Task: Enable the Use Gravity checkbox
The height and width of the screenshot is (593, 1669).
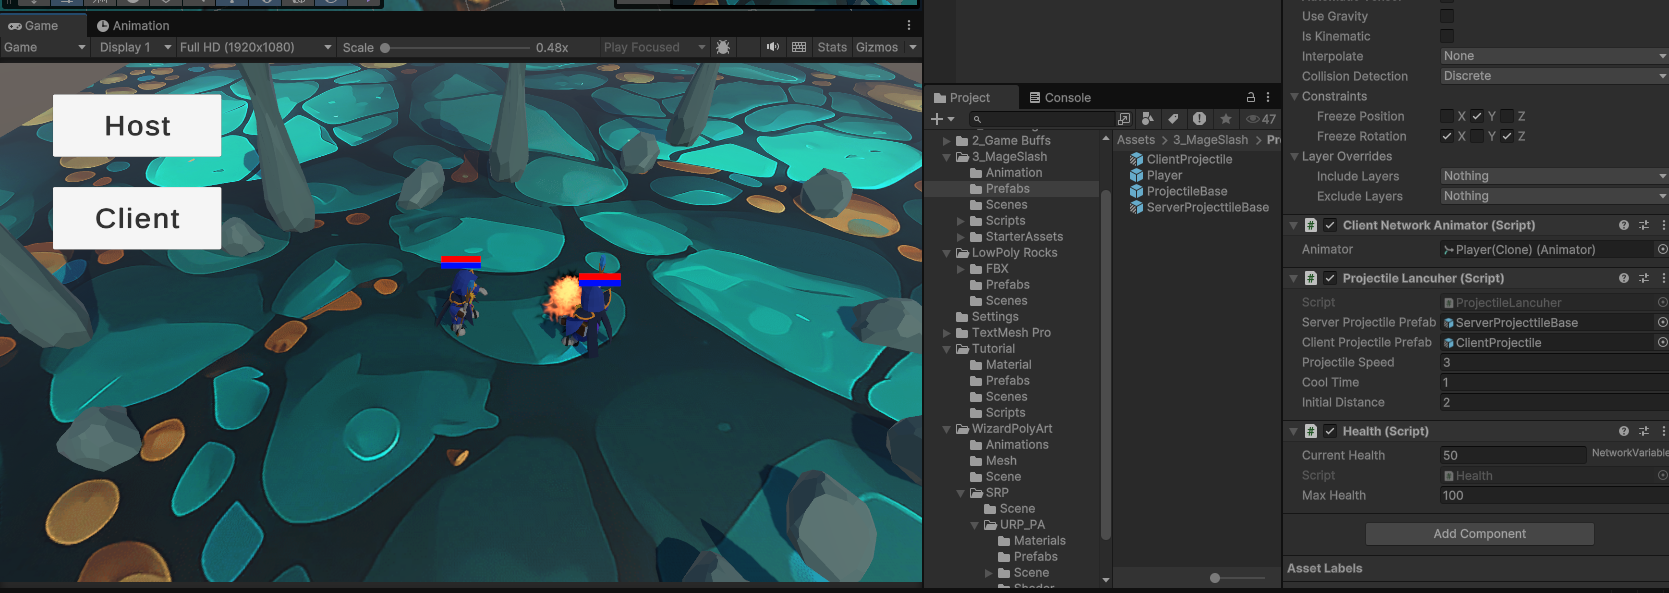Action: pos(1447,16)
